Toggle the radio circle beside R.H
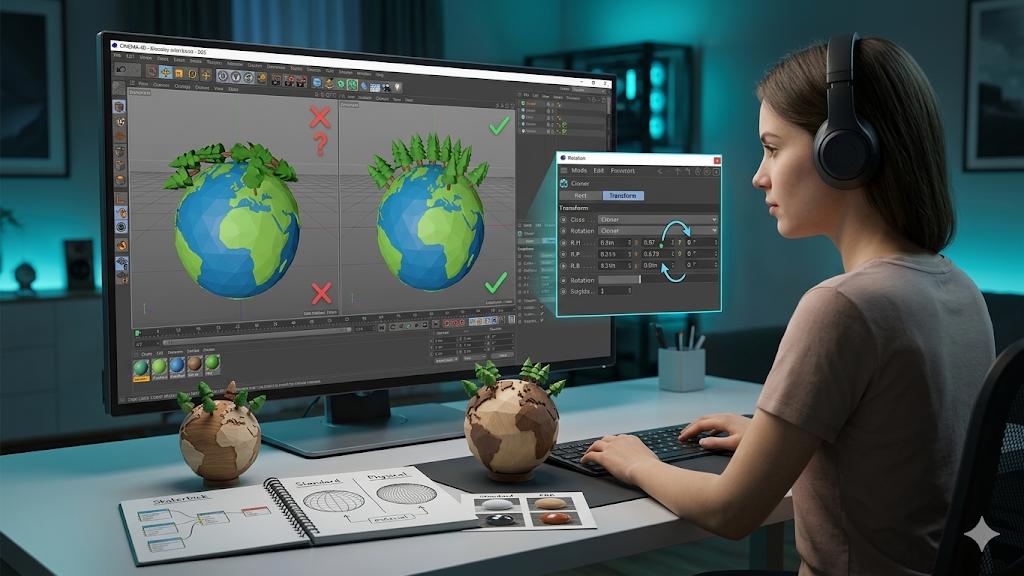 coord(563,243)
